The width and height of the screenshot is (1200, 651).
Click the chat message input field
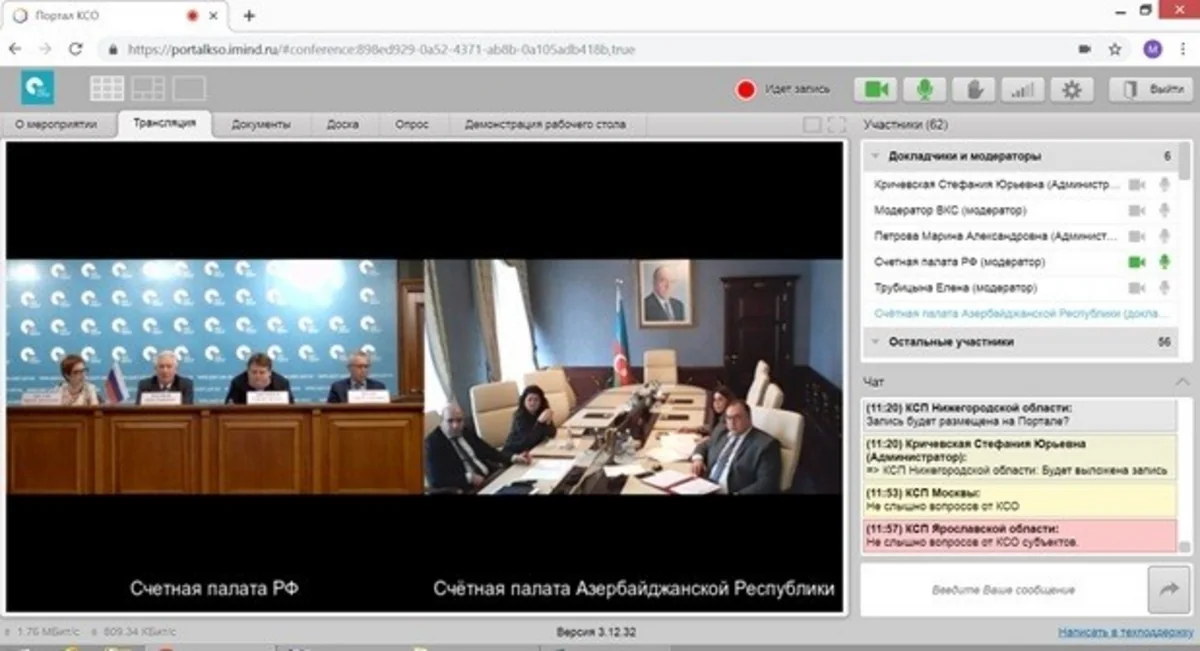pyautogui.click(x=1003, y=590)
